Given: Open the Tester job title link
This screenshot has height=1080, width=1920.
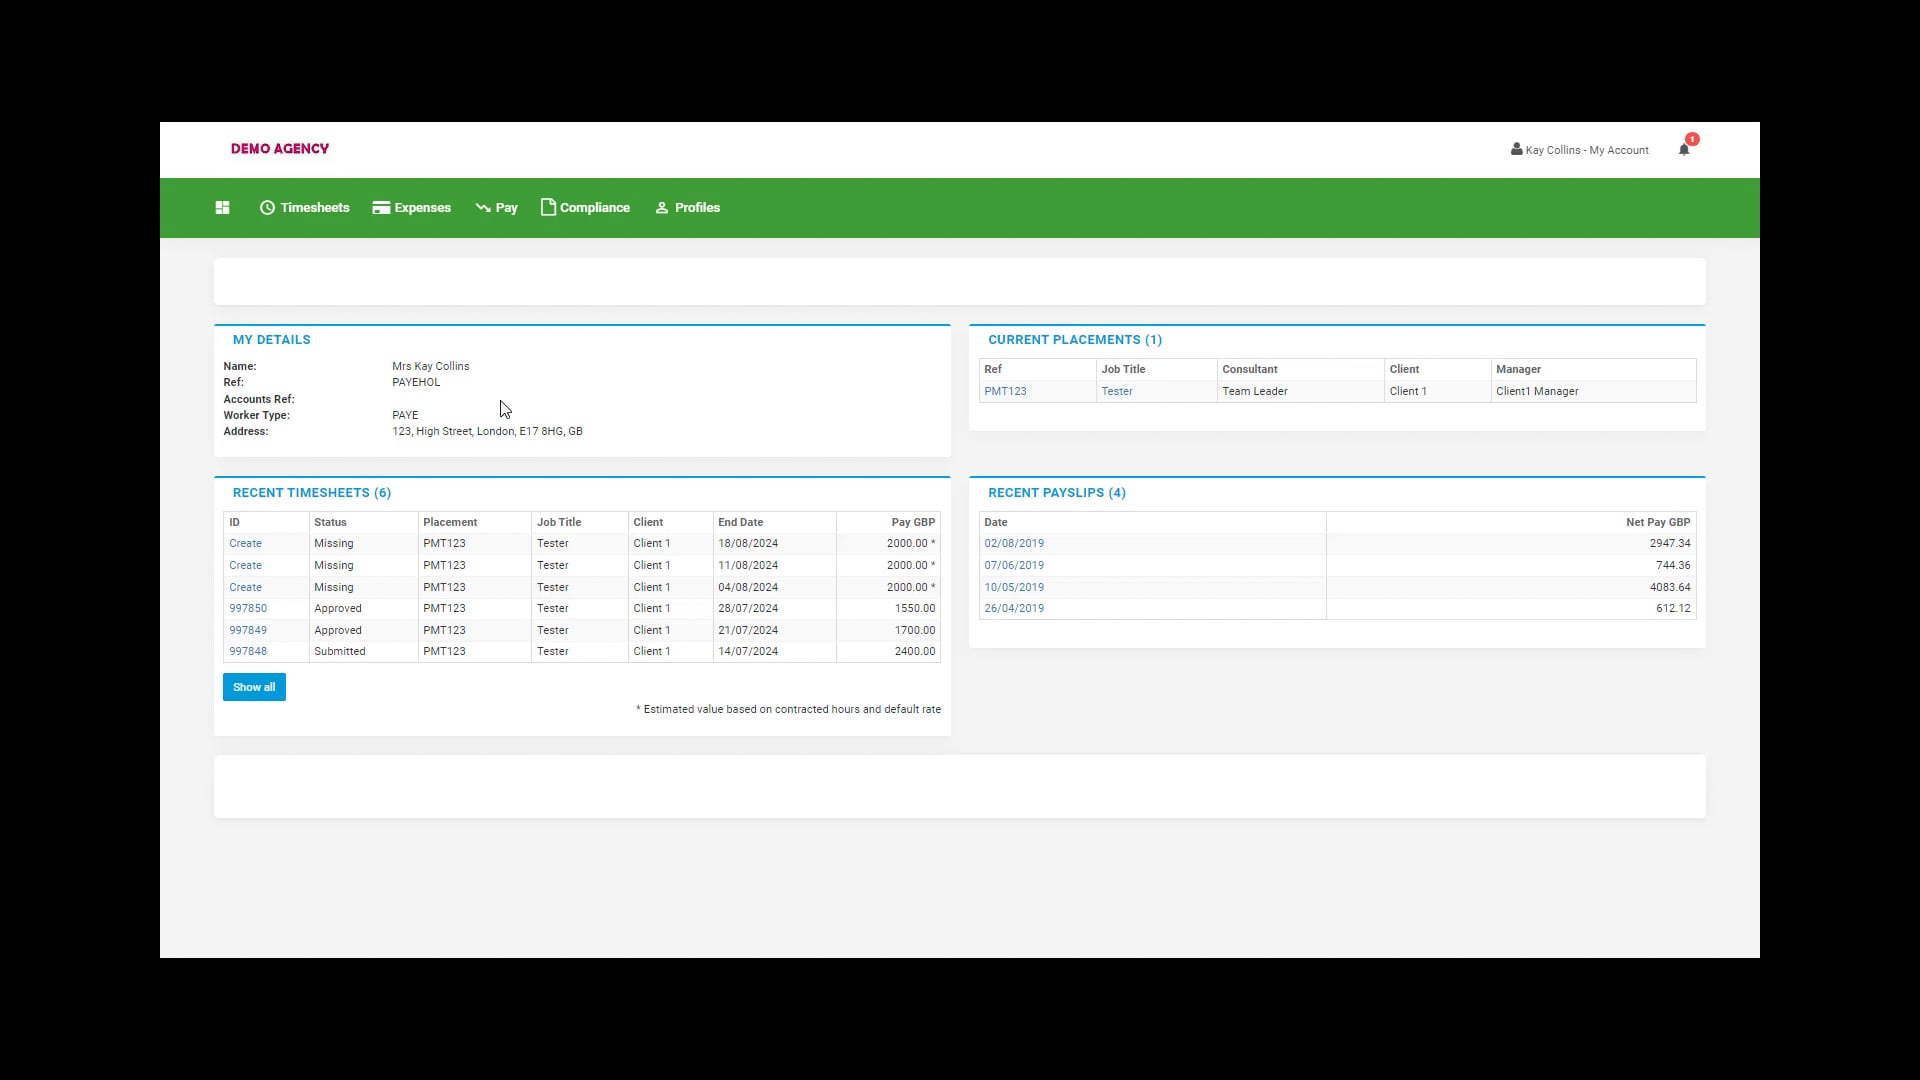Looking at the screenshot, I should pyautogui.click(x=1117, y=391).
